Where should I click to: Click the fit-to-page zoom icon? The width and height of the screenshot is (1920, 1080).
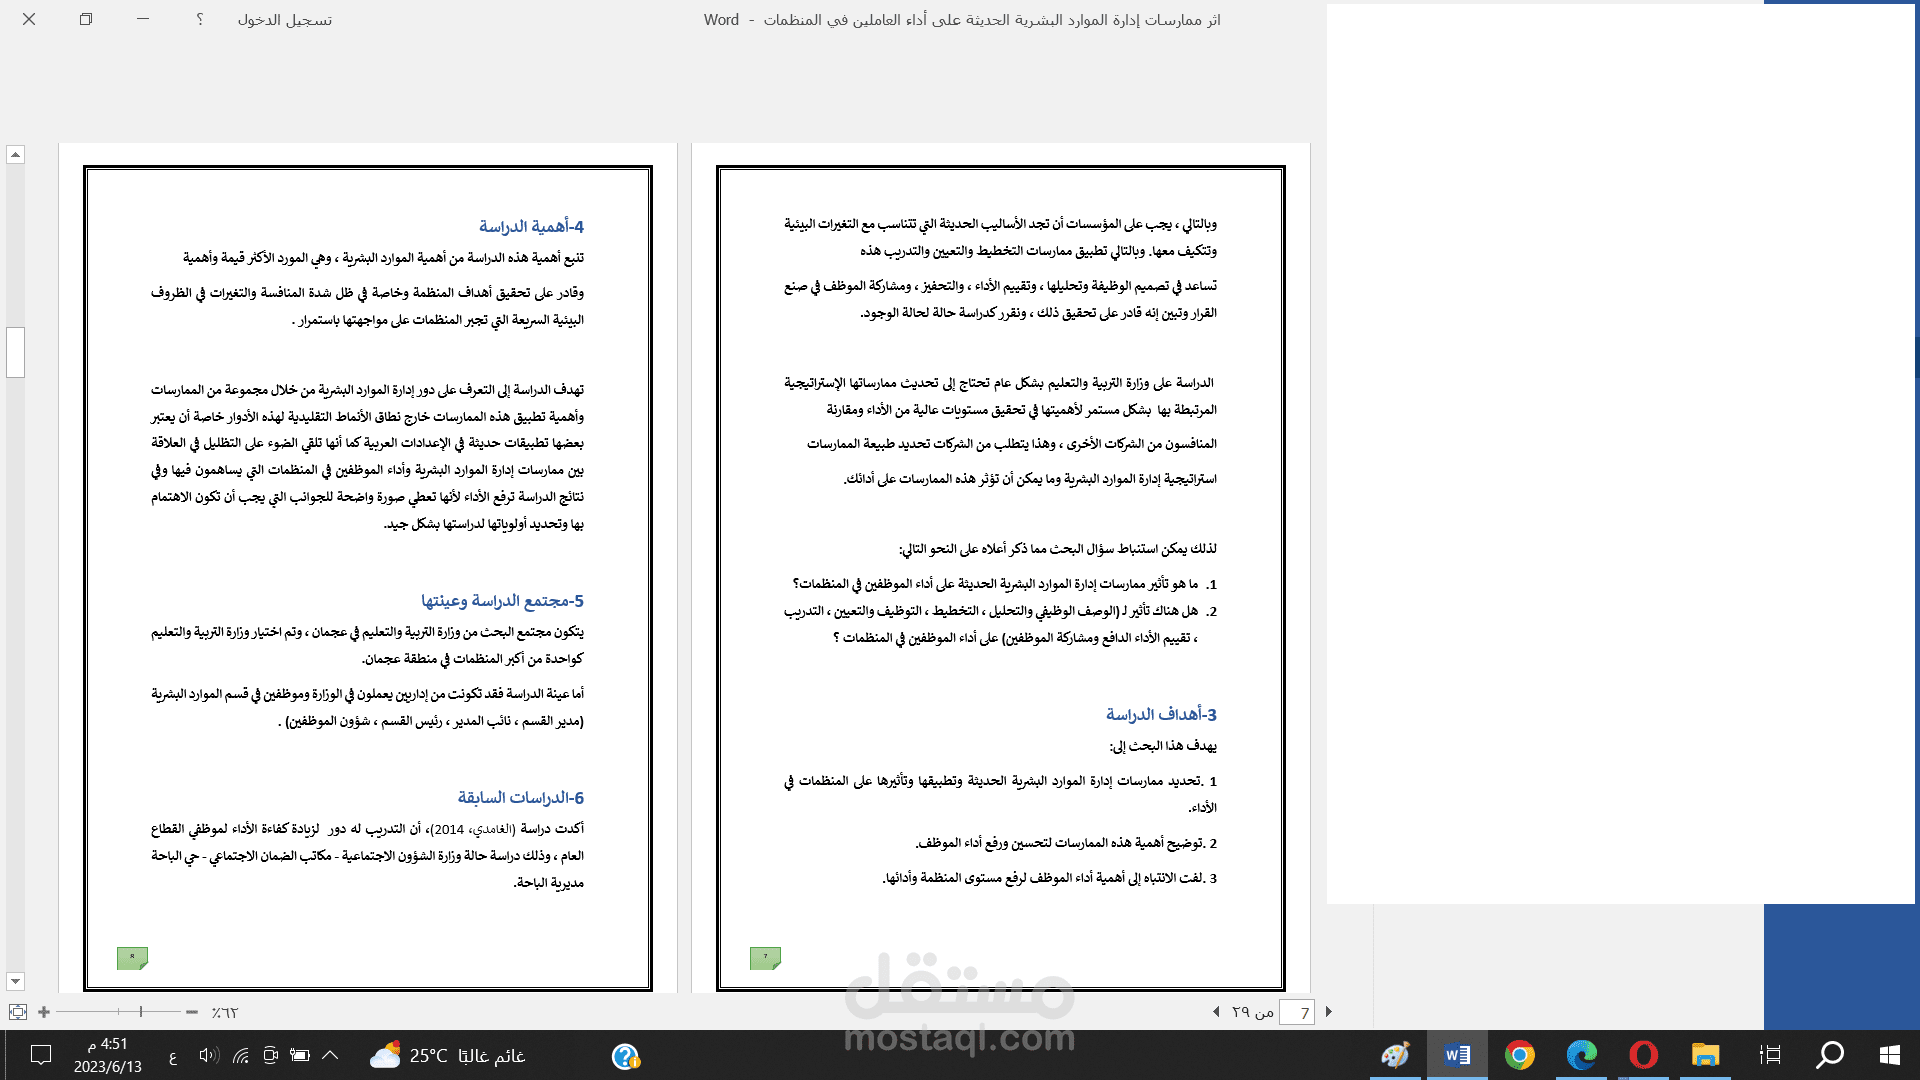pyautogui.click(x=18, y=1012)
